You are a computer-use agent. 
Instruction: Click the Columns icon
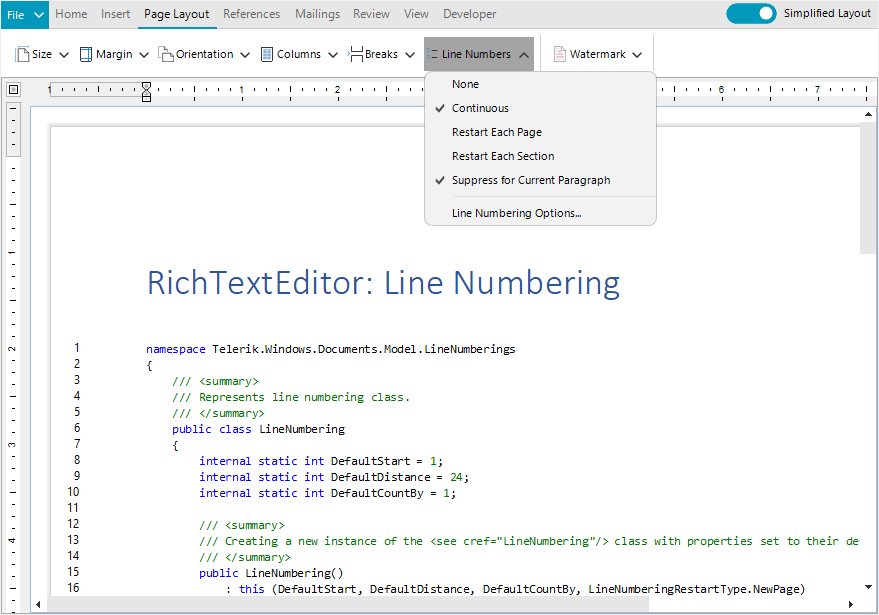pyautogui.click(x=267, y=54)
